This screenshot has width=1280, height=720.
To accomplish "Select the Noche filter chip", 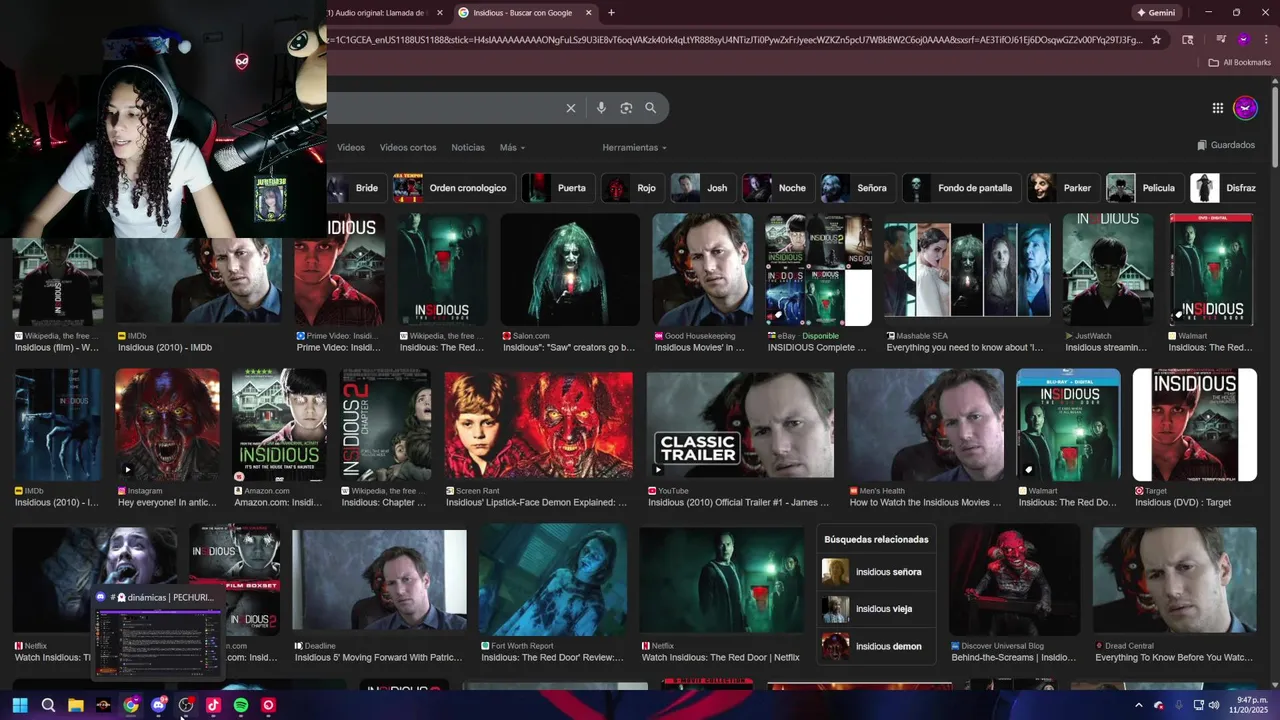I will tap(776, 188).
